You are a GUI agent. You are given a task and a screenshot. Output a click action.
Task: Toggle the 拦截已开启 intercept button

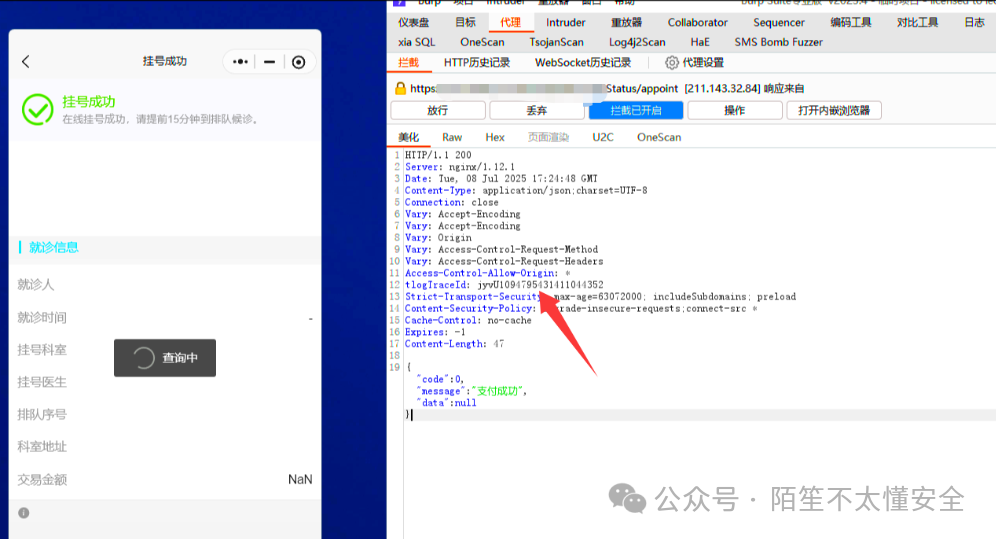coord(636,110)
